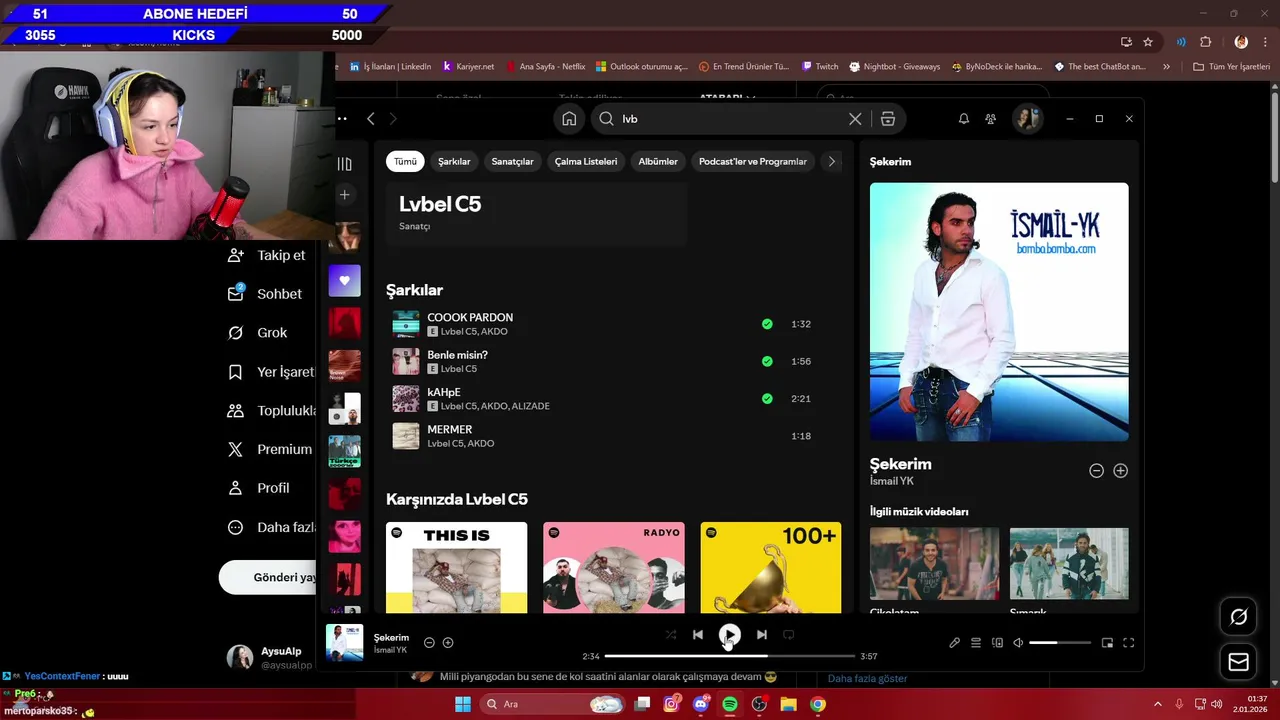Open the Lvbel C5 artist result card
This screenshot has height=720, width=1280.
(537, 213)
